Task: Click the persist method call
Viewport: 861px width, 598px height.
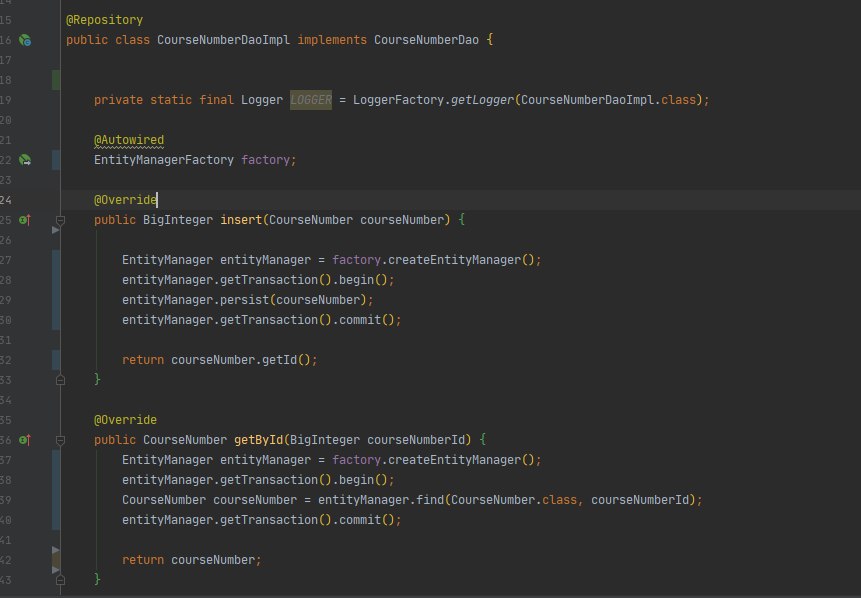Action: coord(244,300)
